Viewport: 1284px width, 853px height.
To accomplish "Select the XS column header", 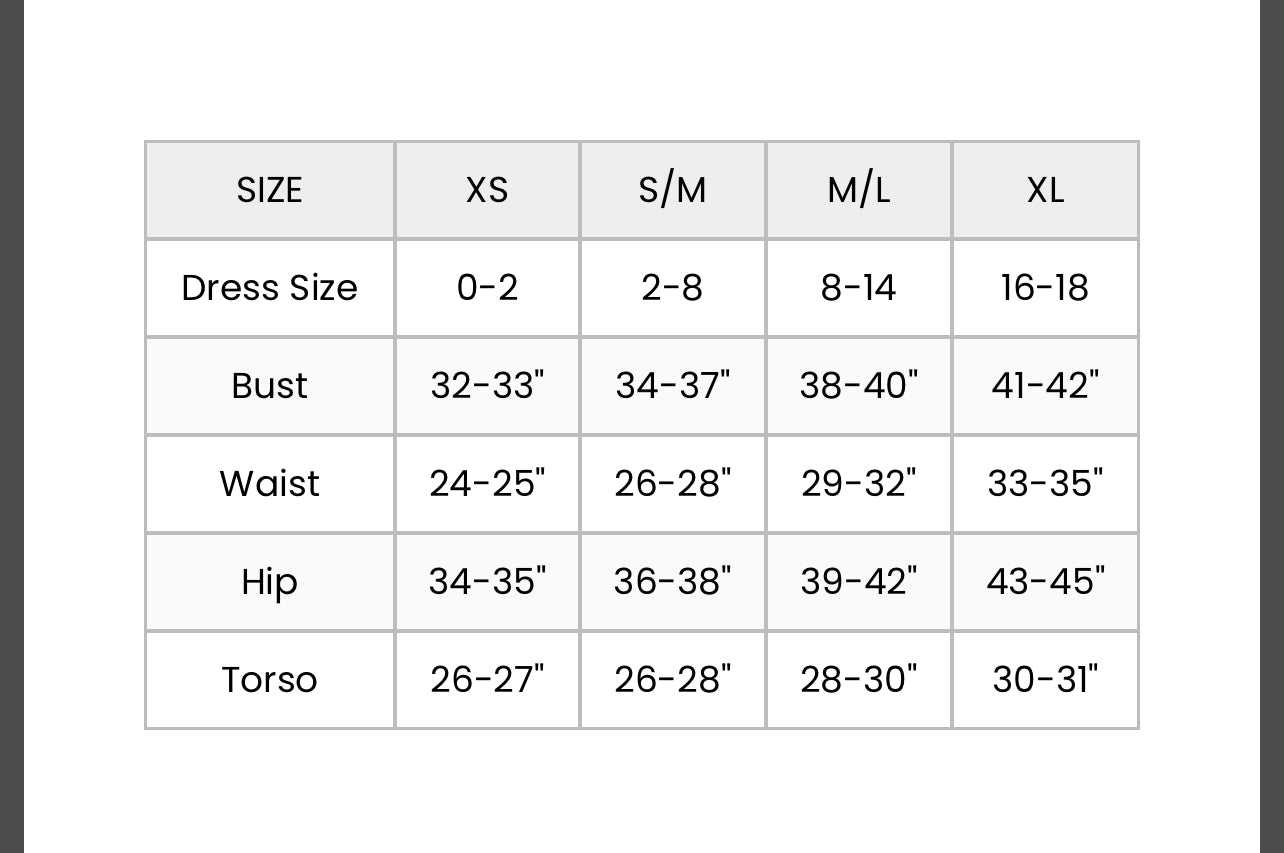I will [487, 190].
